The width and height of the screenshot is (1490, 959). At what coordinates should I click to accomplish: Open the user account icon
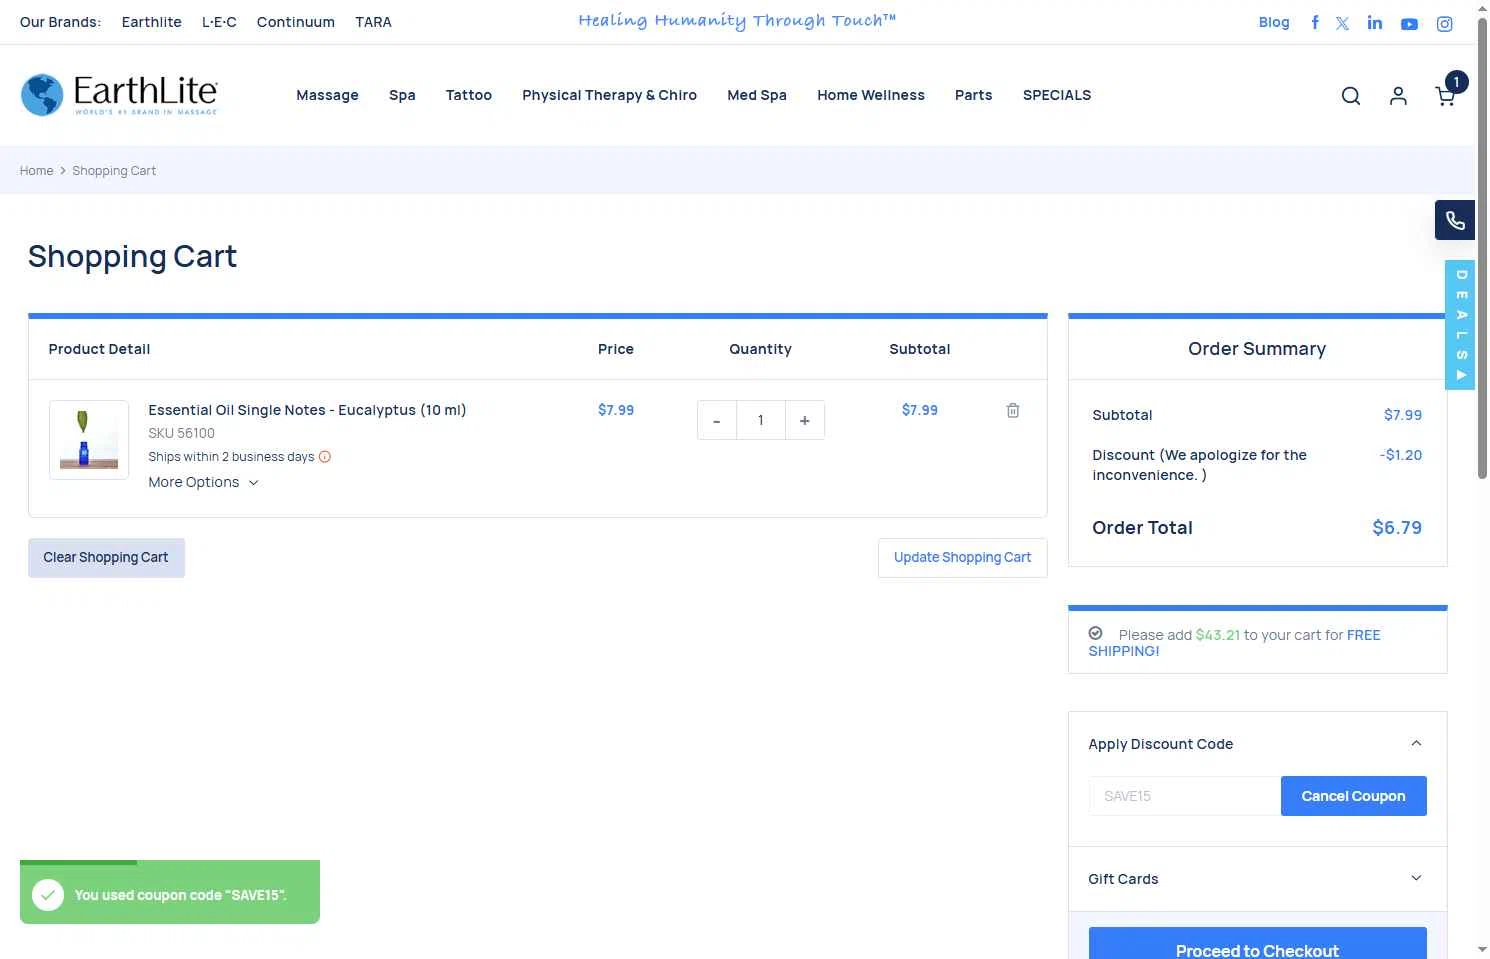click(x=1398, y=96)
